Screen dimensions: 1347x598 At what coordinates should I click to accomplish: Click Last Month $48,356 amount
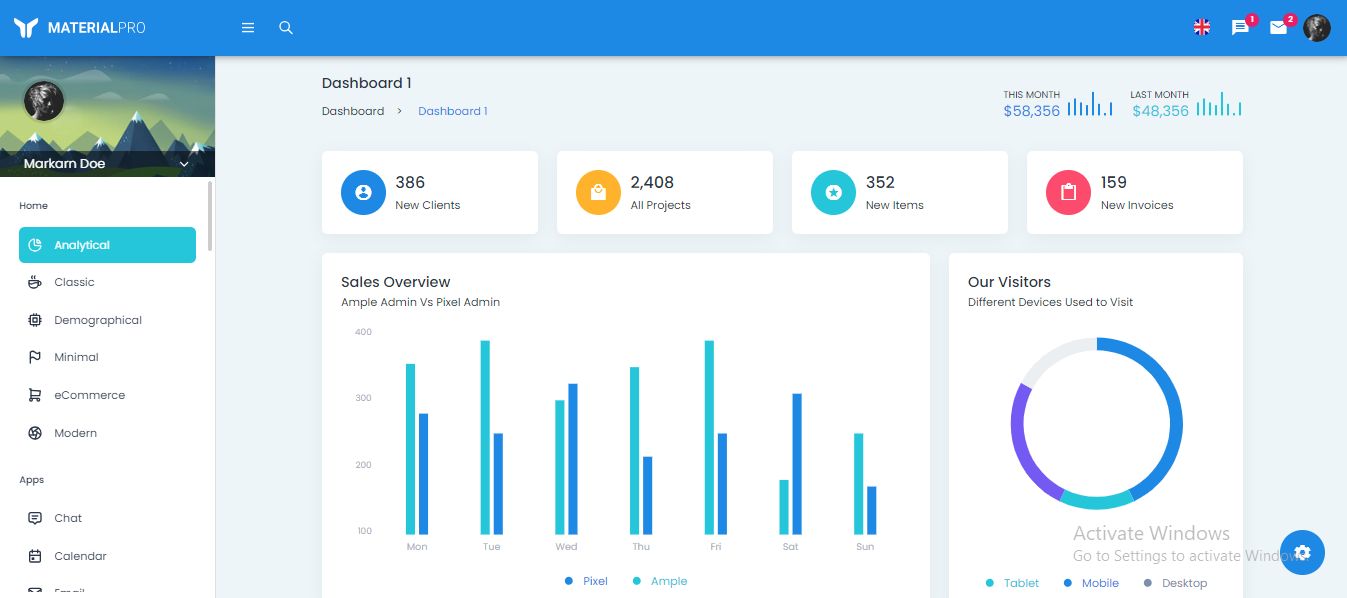[1161, 111]
